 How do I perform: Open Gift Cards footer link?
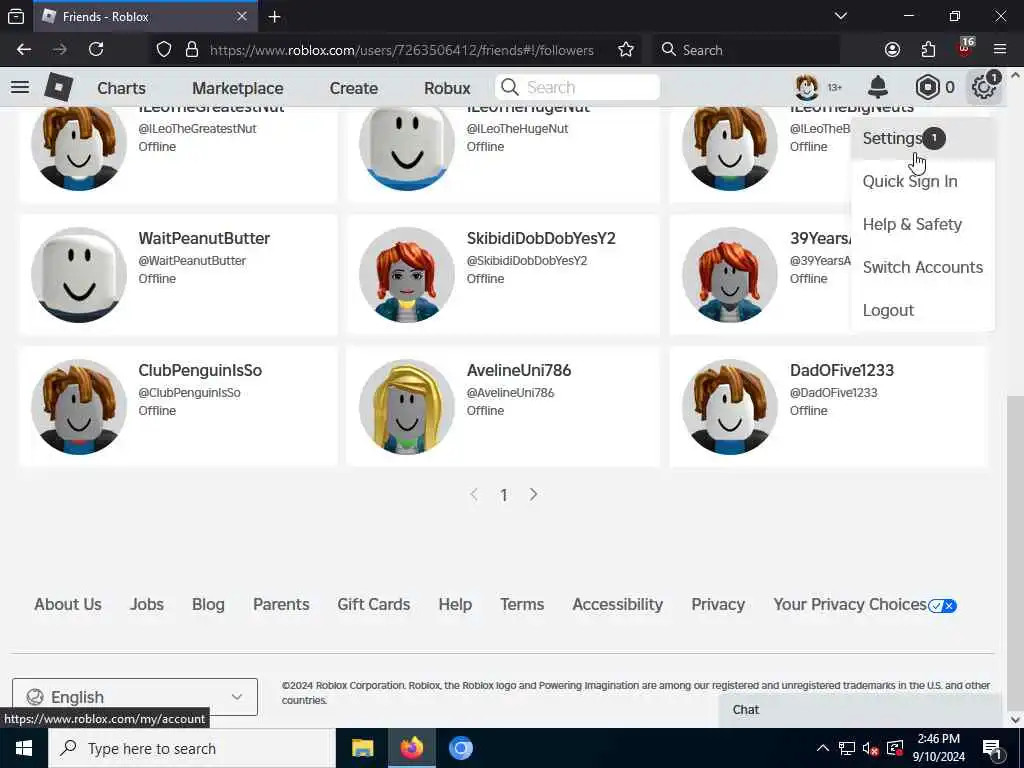(374, 604)
